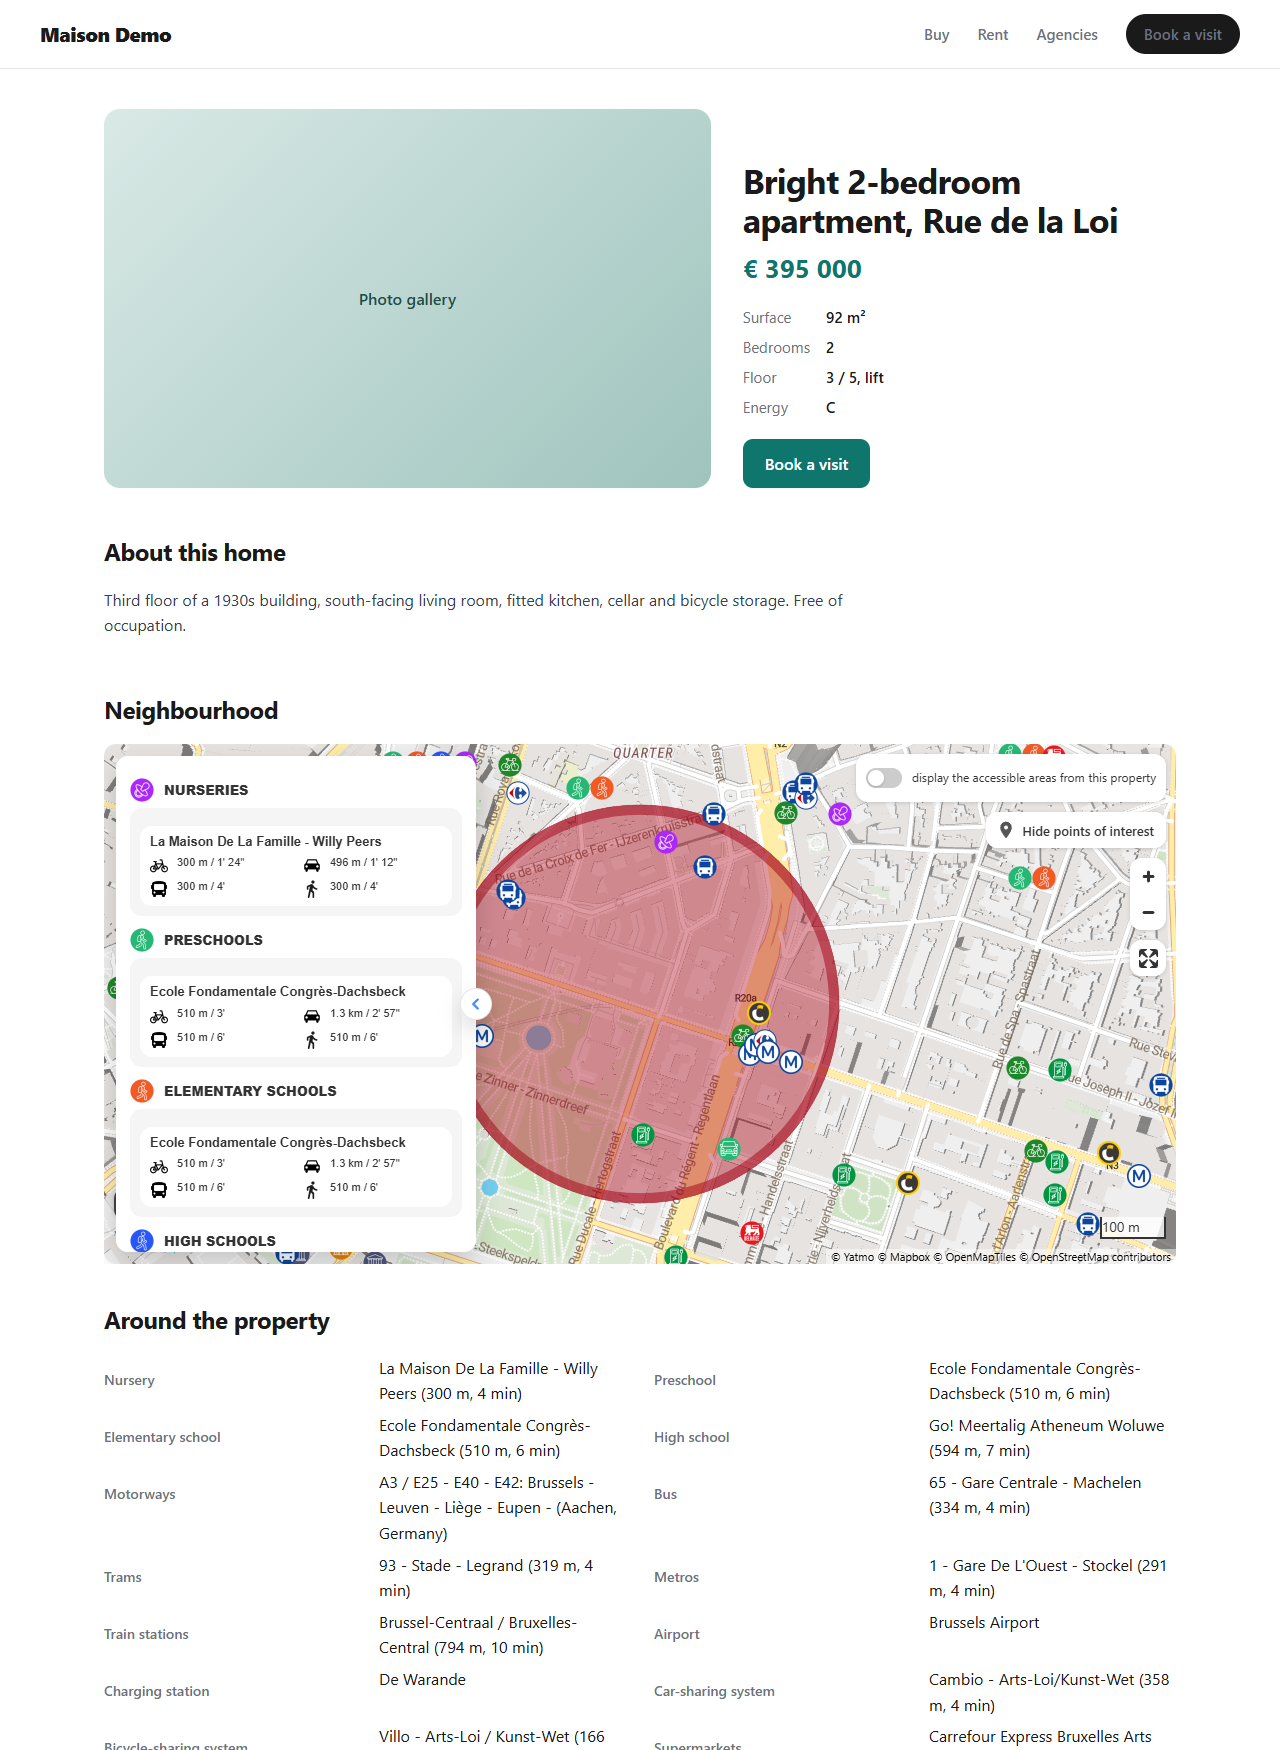The image size is (1280, 1750).
Task: Click the blue High Schools category icon
Action: coord(142,1241)
